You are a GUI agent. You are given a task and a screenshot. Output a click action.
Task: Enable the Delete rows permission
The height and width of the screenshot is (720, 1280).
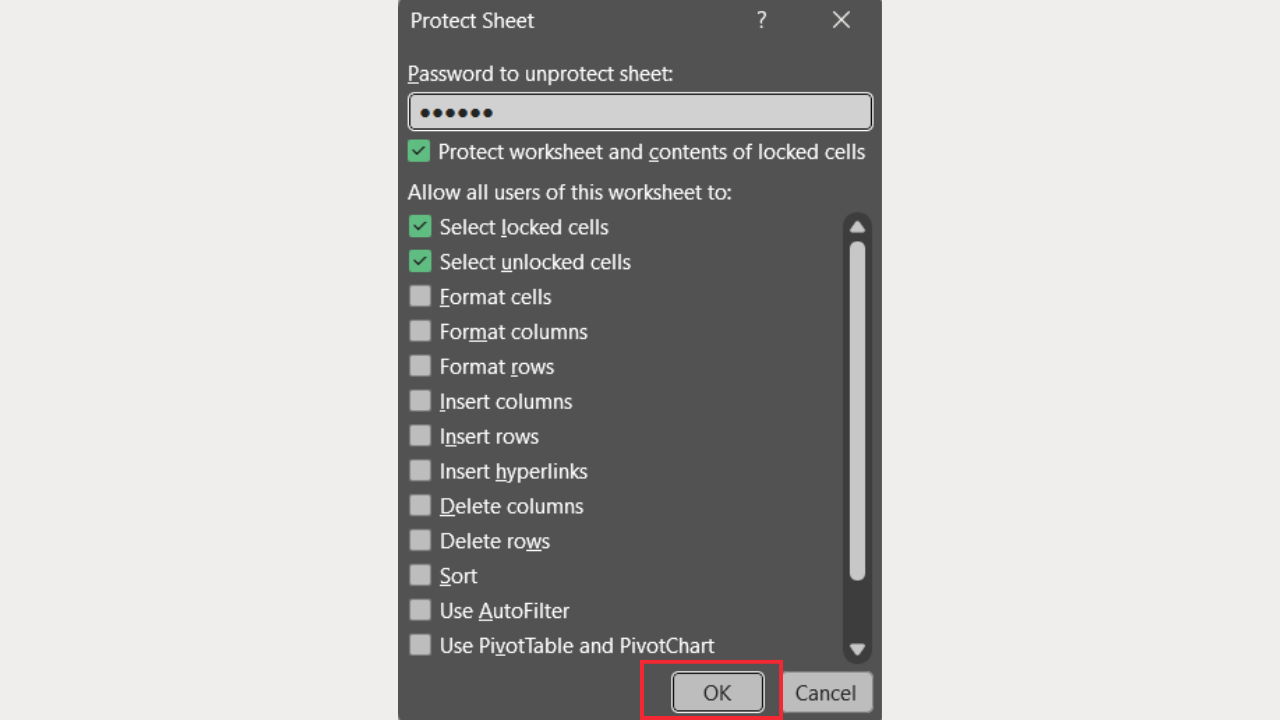click(x=420, y=541)
